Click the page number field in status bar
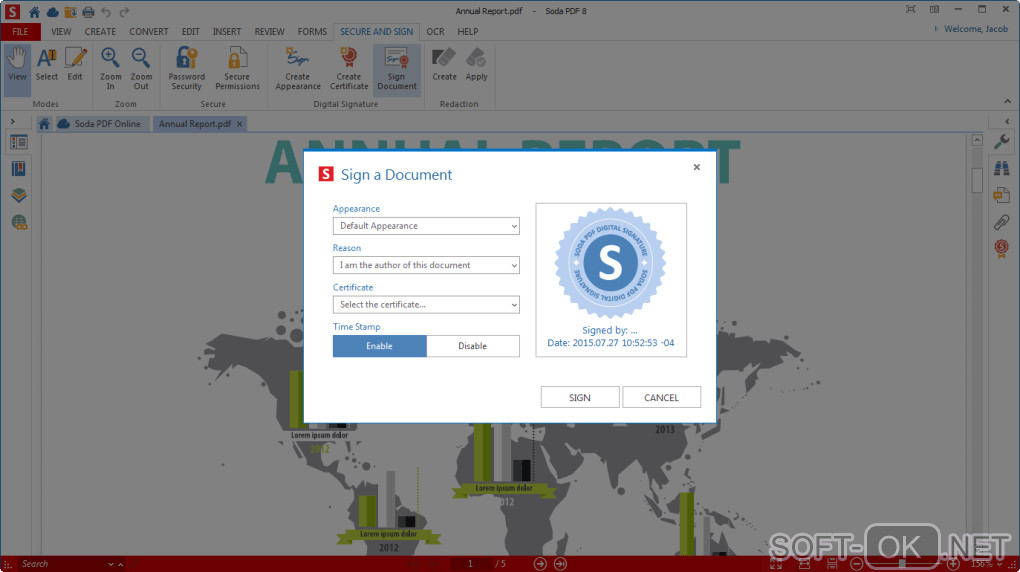The image size is (1020, 572). (x=470, y=564)
